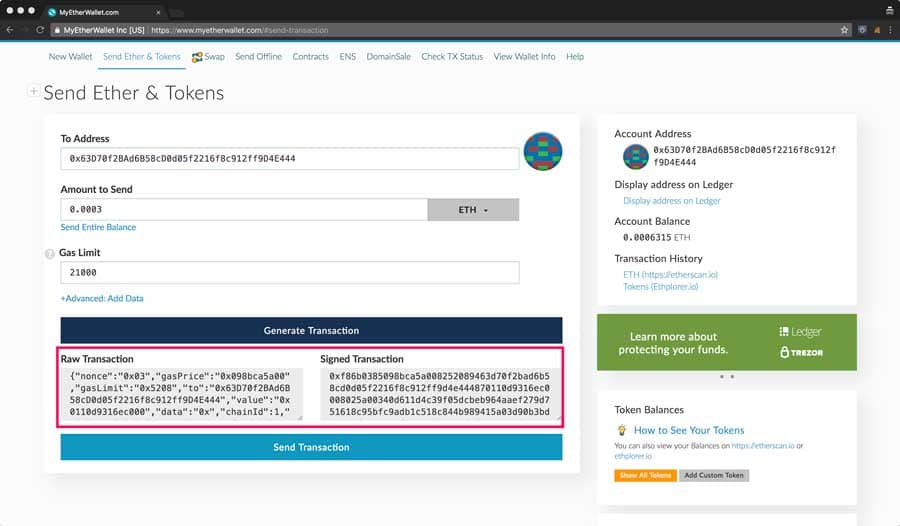Click the browser back arrow
Viewport: 900px width, 526px height.
click(x=10, y=30)
